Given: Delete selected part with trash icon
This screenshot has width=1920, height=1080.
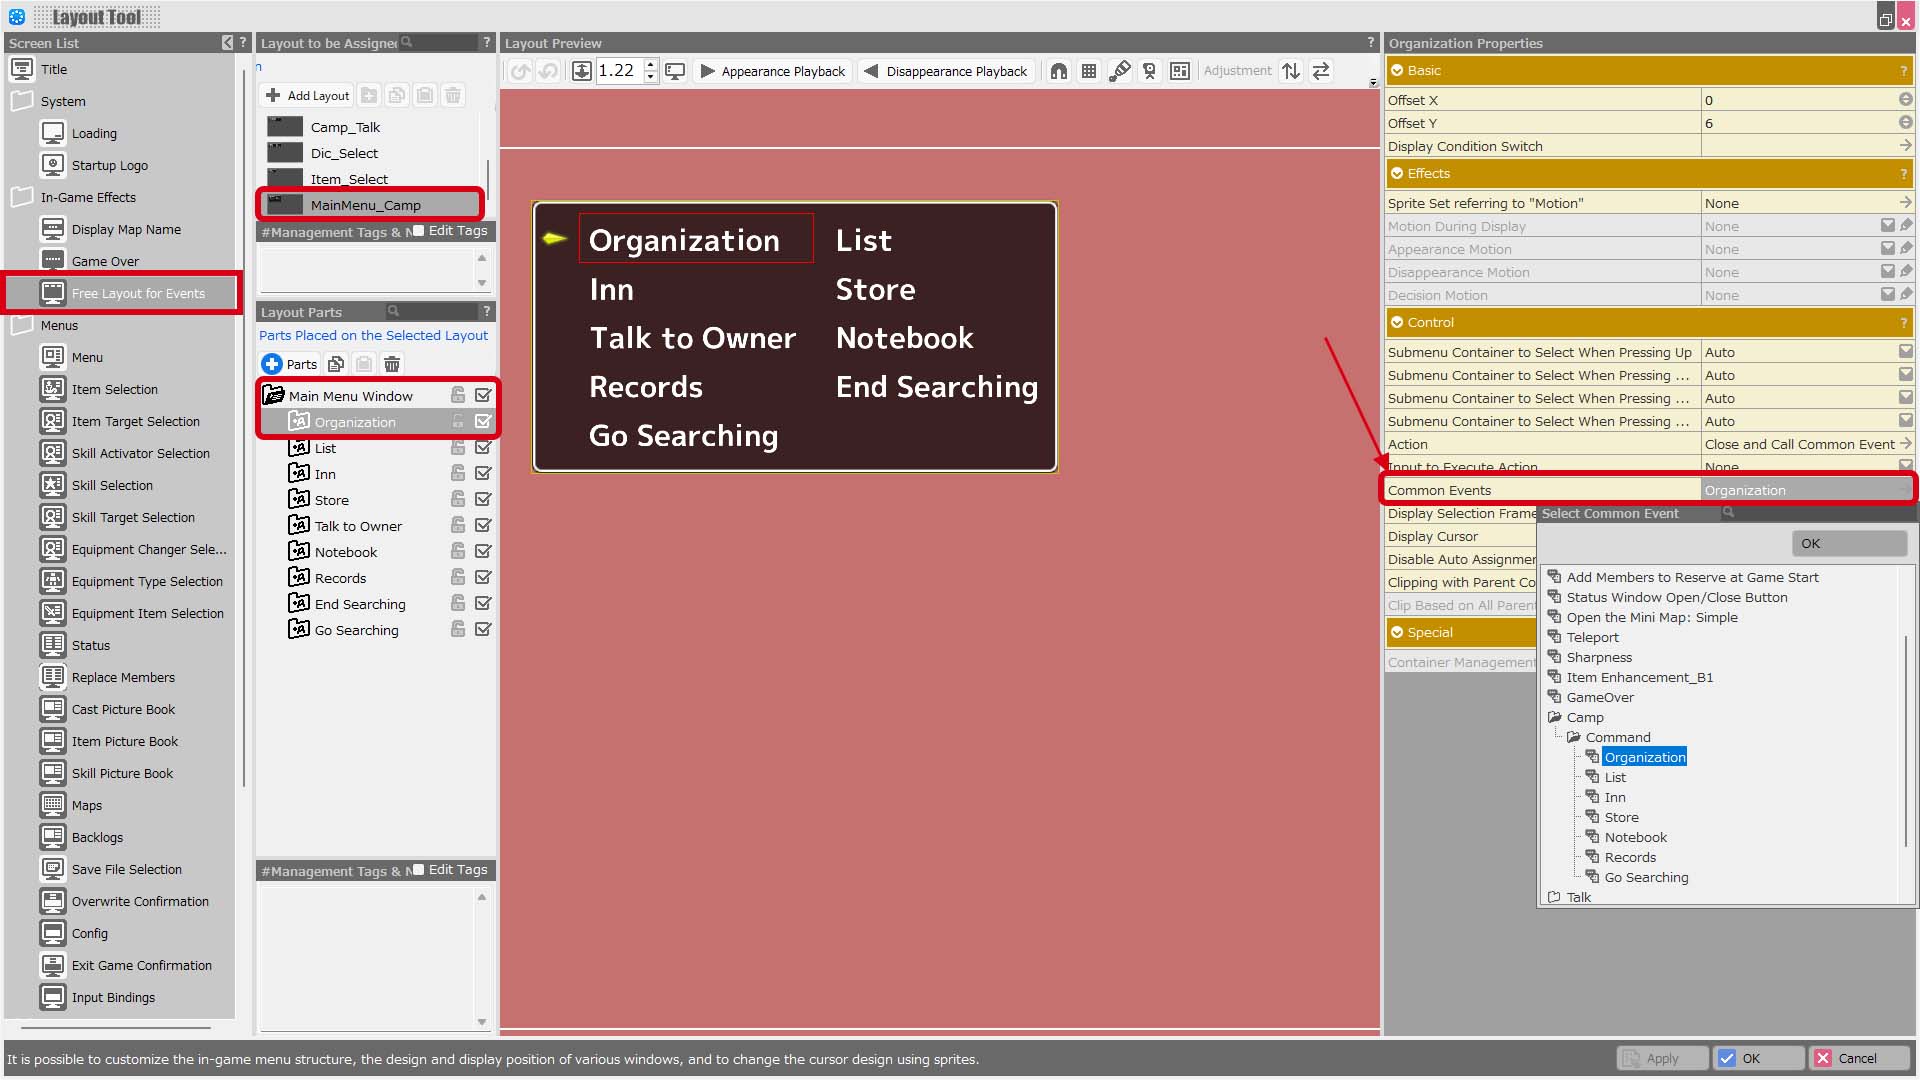Looking at the screenshot, I should click(x=392, y=364).
